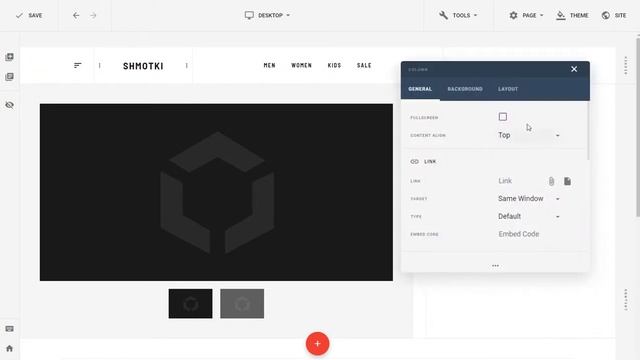Open the Page settings menu
The height and width of the screenshot is (360, 640).
click(x=526, y=16)
